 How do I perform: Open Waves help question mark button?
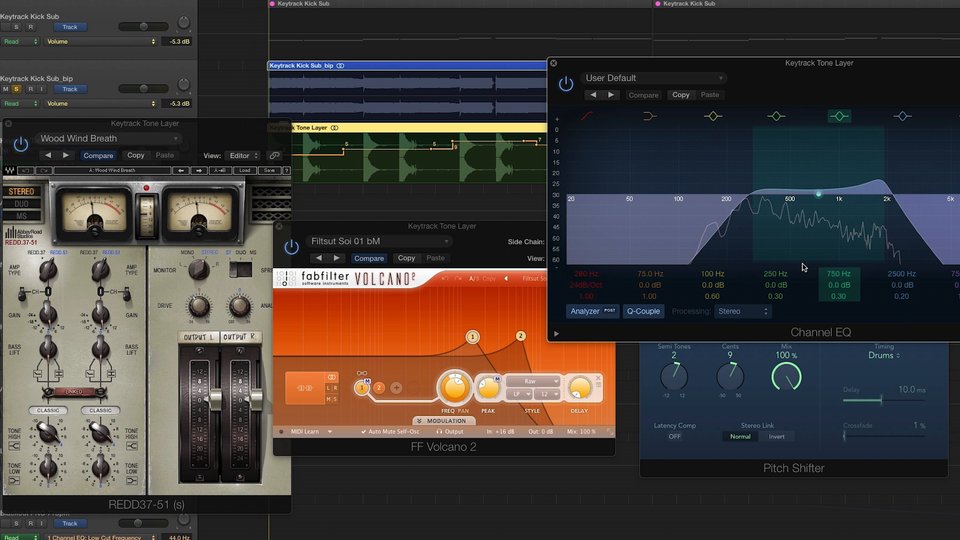pyautogui.click(x=287, y=170)
